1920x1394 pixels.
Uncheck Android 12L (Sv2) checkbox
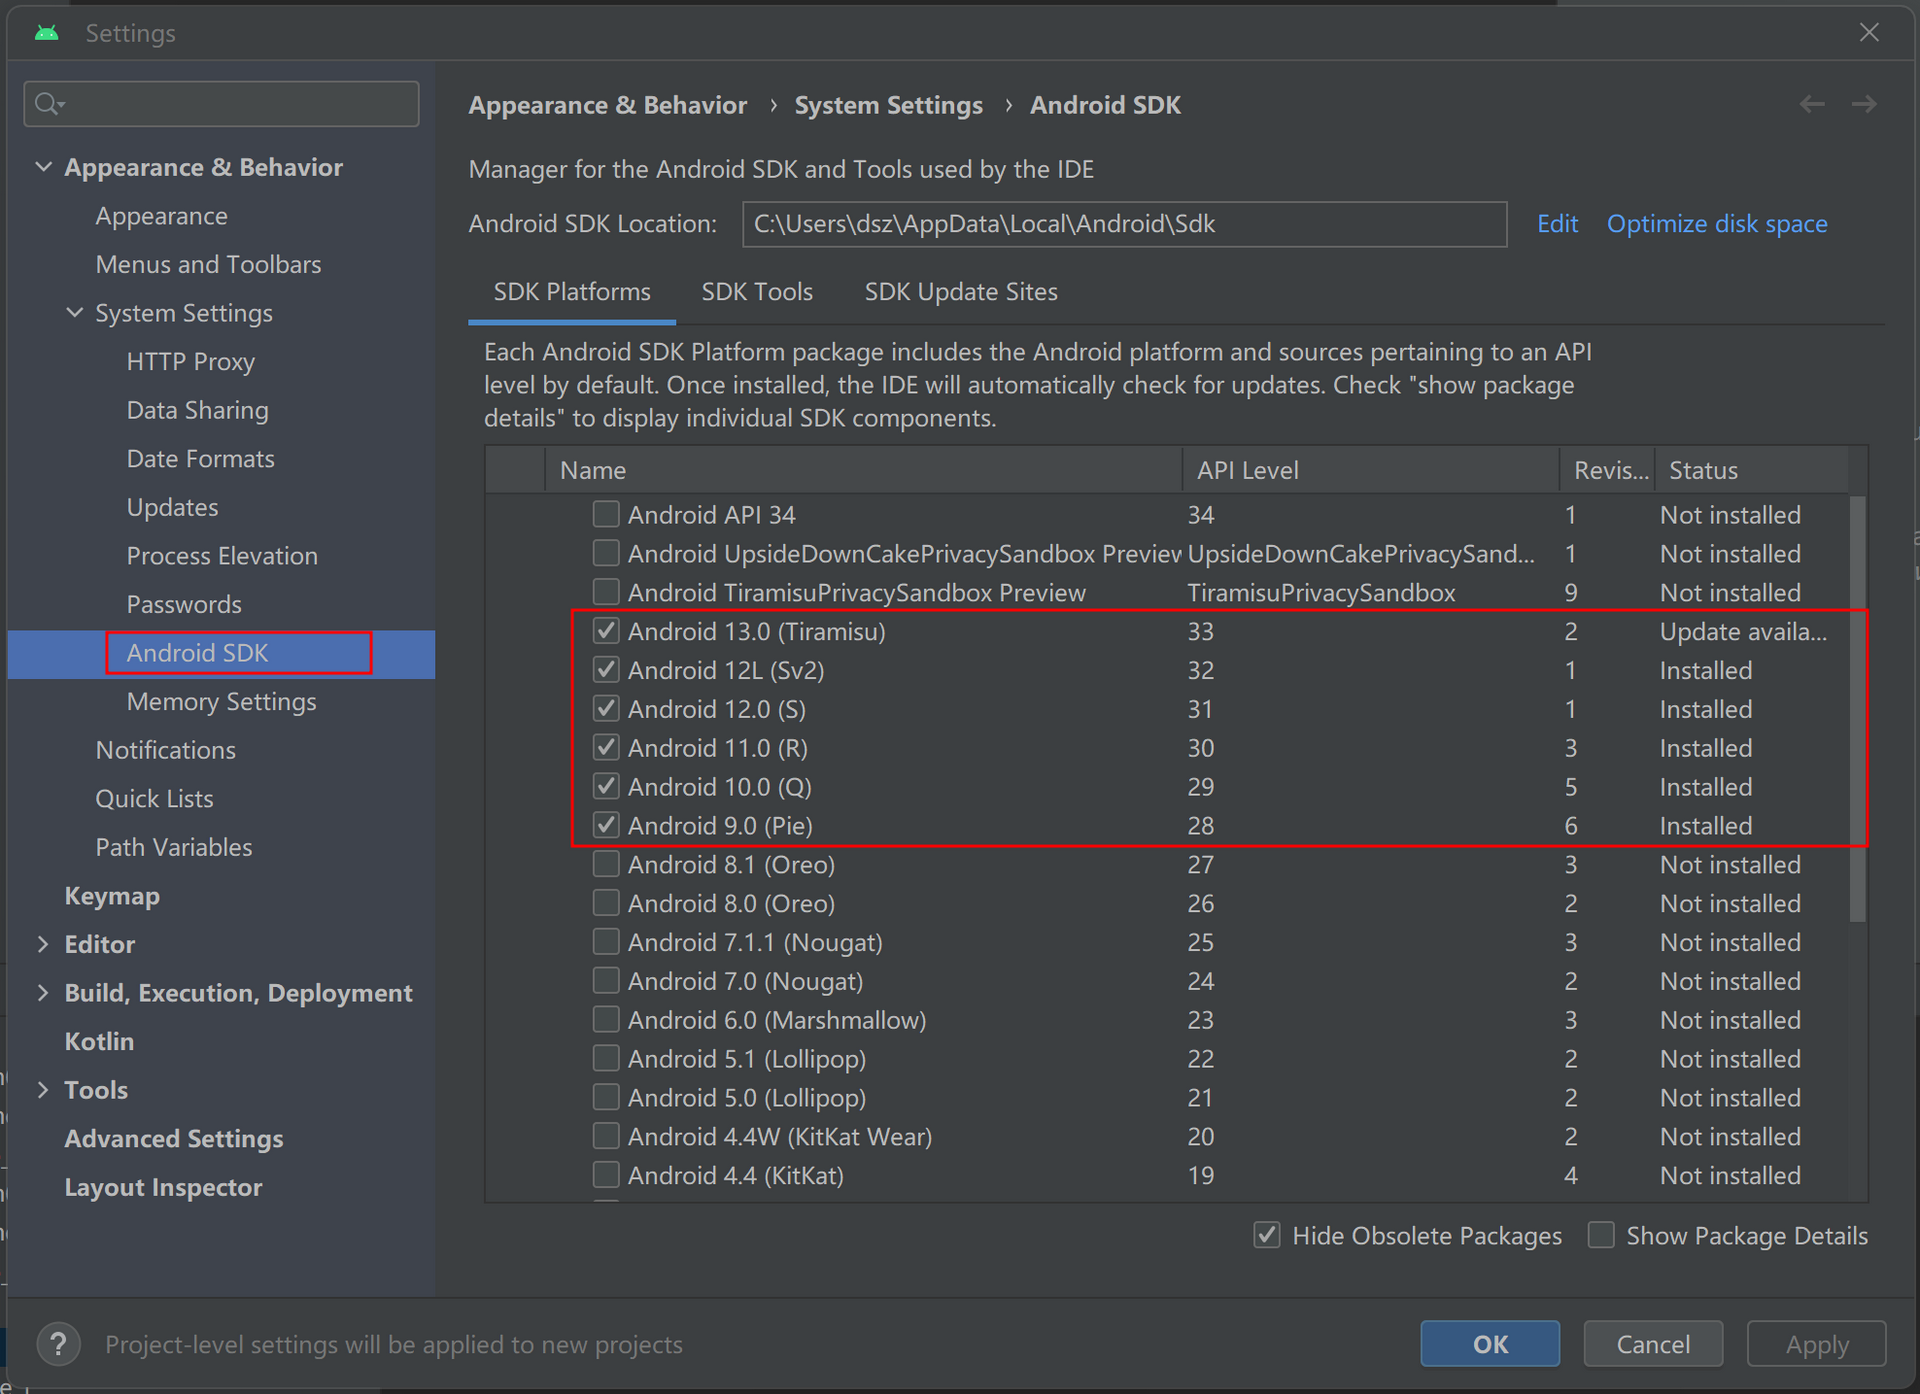(x=606, y=670)
